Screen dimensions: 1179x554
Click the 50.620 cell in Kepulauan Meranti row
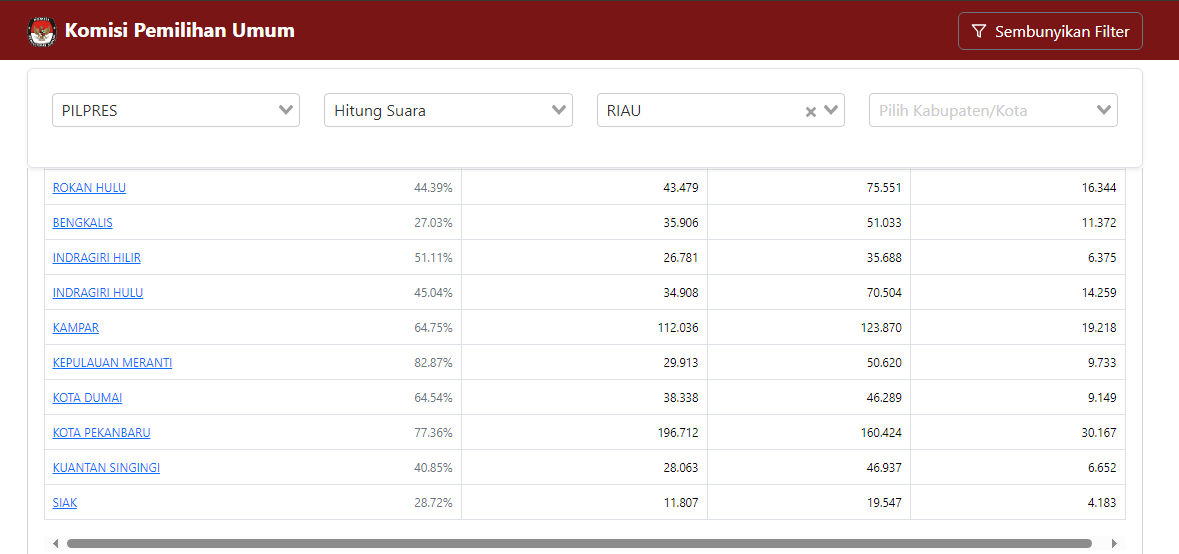pos(809,362)
